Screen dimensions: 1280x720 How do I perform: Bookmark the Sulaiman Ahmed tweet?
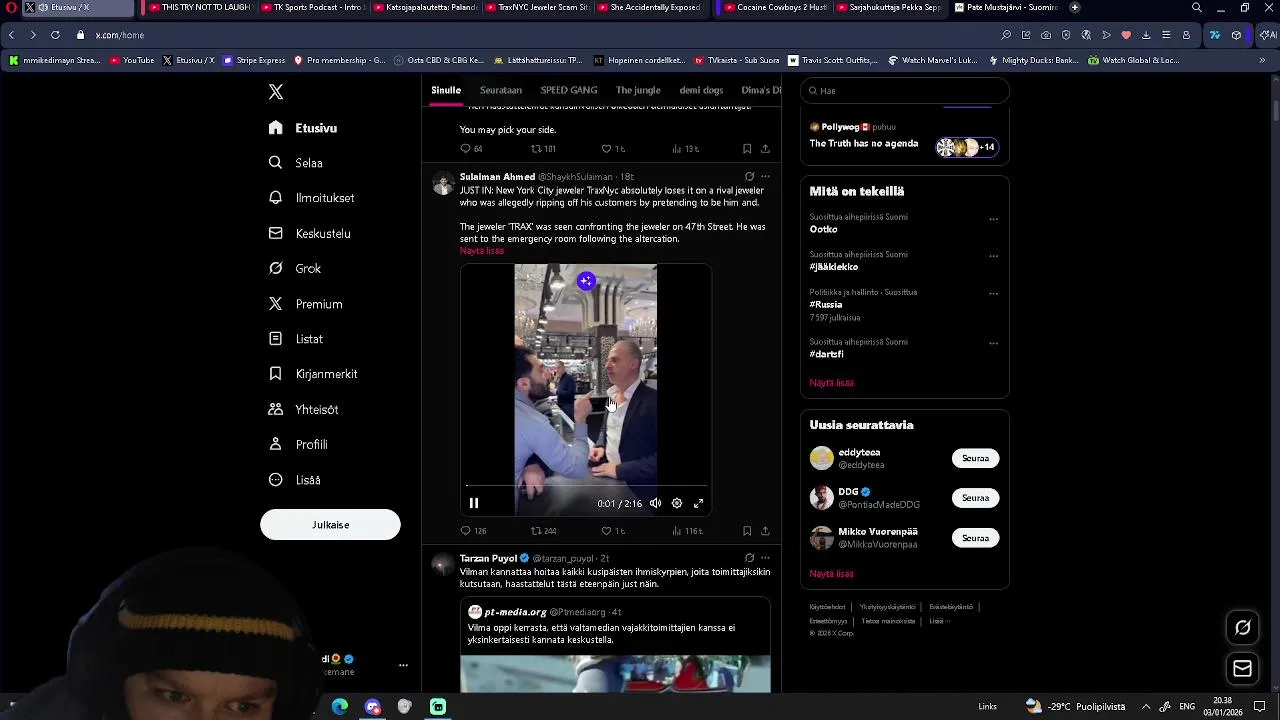tap(747, 531)
